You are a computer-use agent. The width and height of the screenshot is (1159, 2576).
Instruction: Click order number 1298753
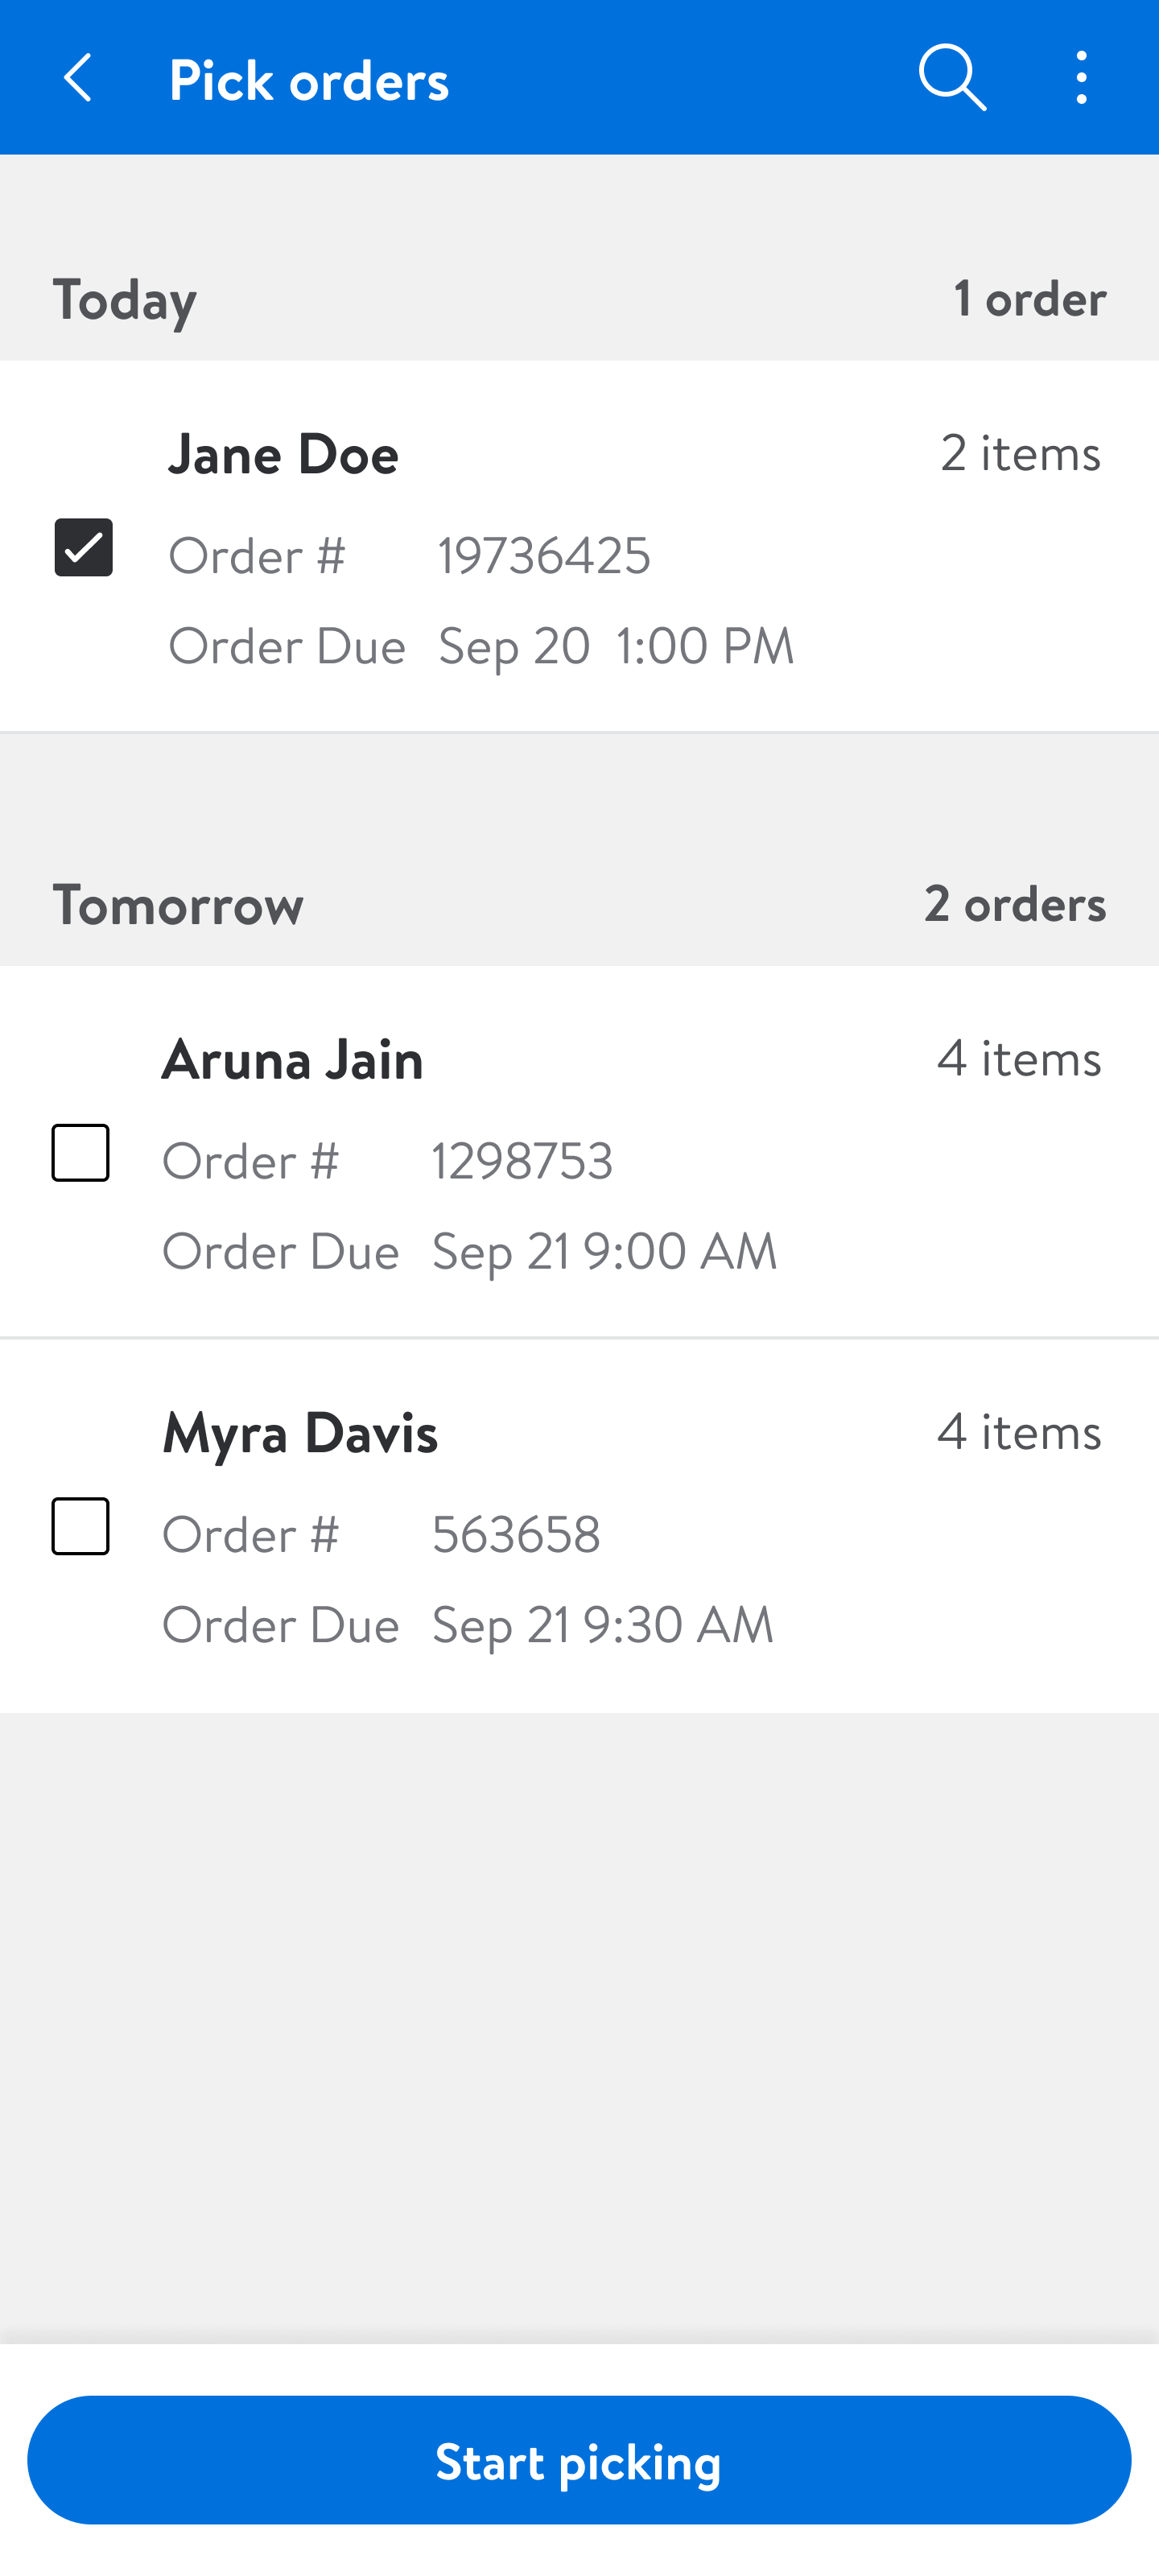pos(522,1160)
